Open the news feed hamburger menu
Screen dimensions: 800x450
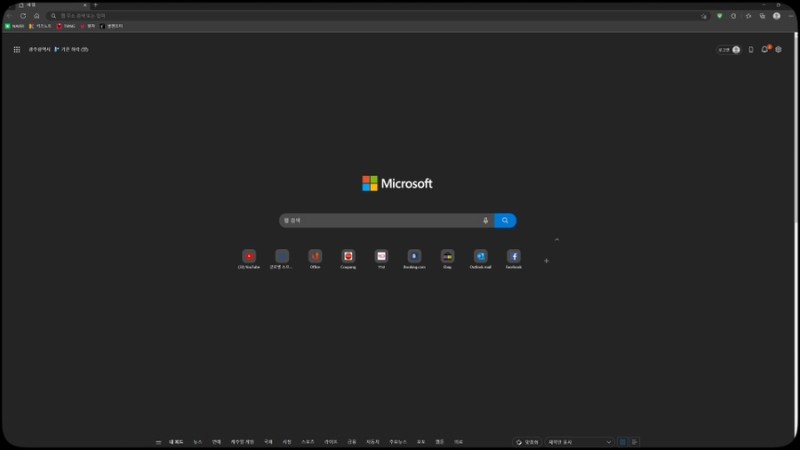[158, 442]
